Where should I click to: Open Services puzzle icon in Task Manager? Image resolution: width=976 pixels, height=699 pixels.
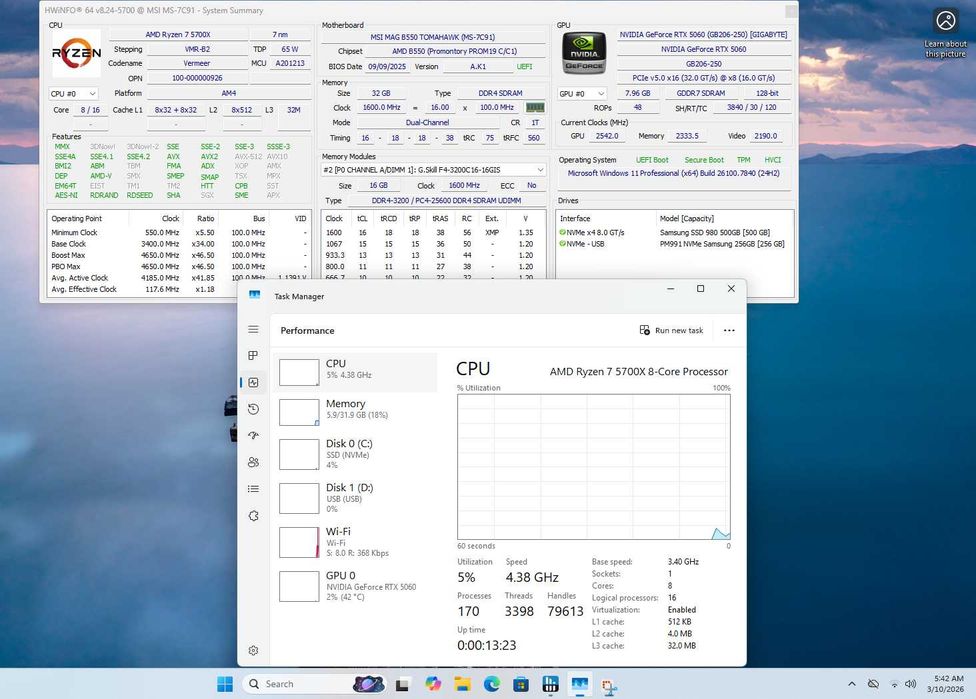pos(253,515)
